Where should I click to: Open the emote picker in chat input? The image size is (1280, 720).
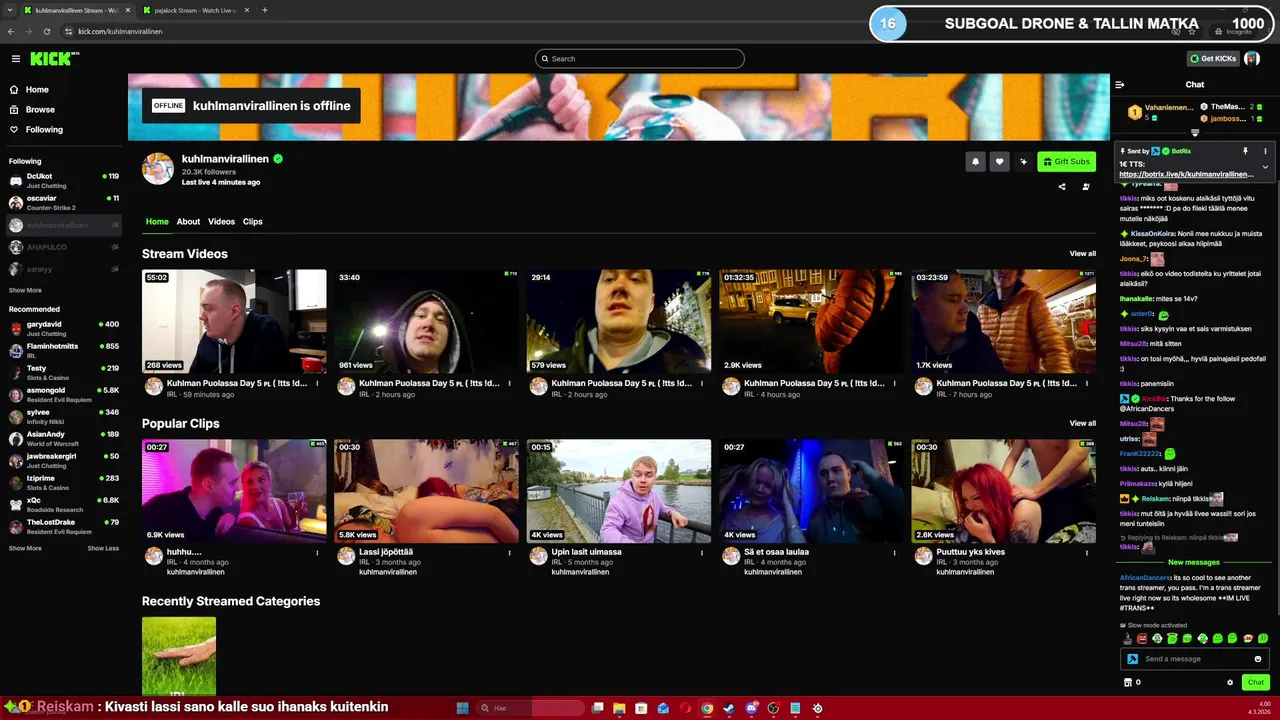(1258, 659)
